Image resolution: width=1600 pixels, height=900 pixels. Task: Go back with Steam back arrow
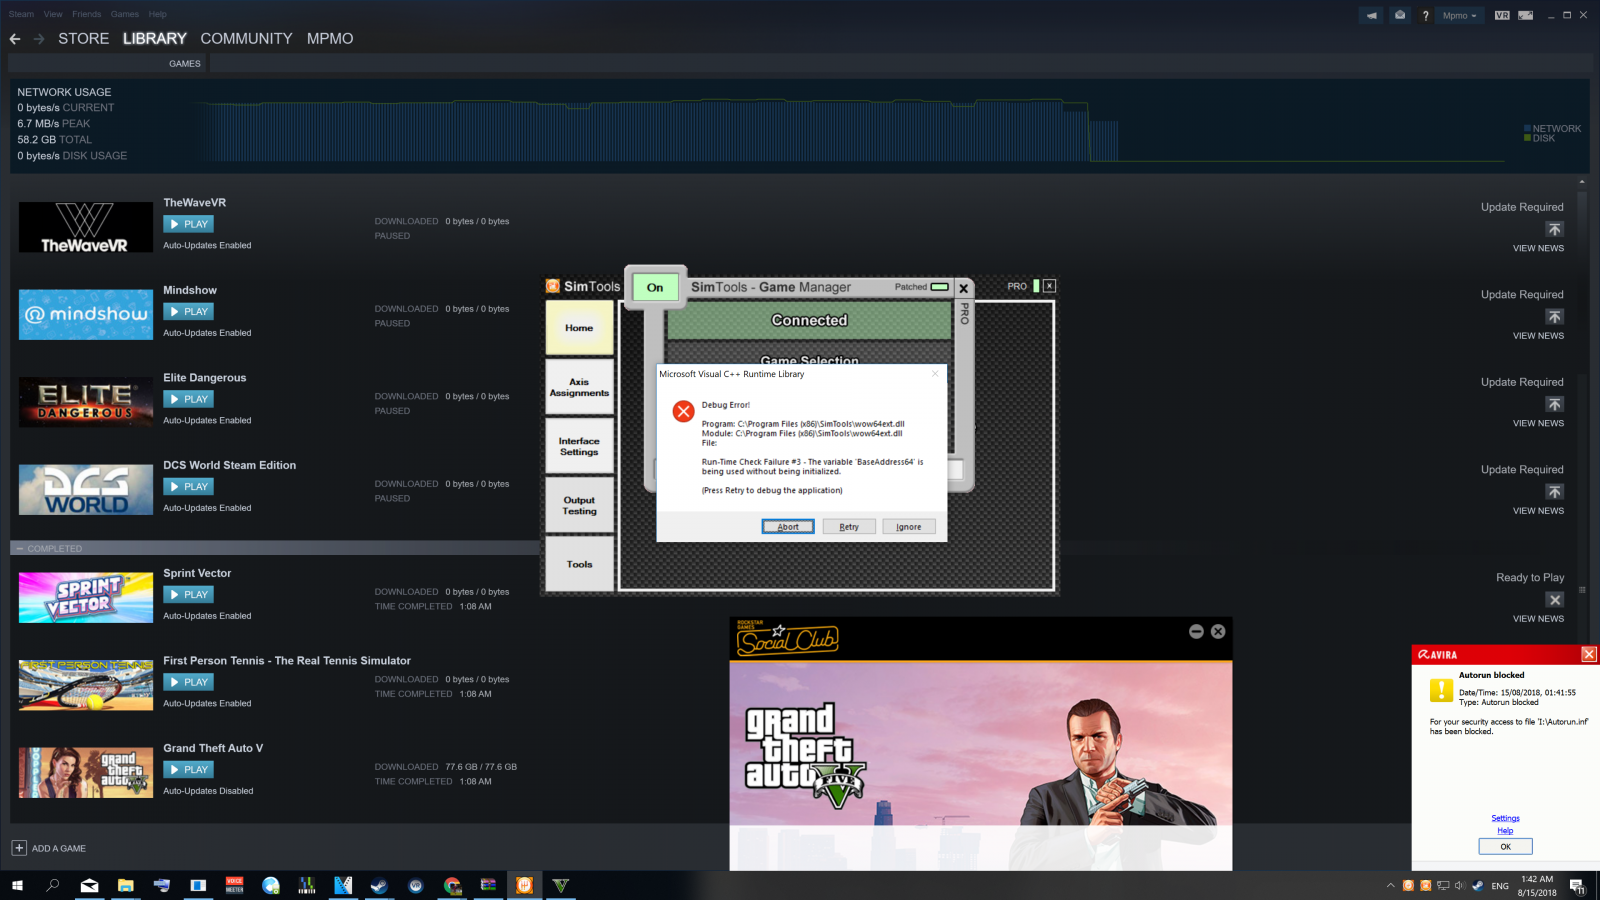tap(15, 39)
